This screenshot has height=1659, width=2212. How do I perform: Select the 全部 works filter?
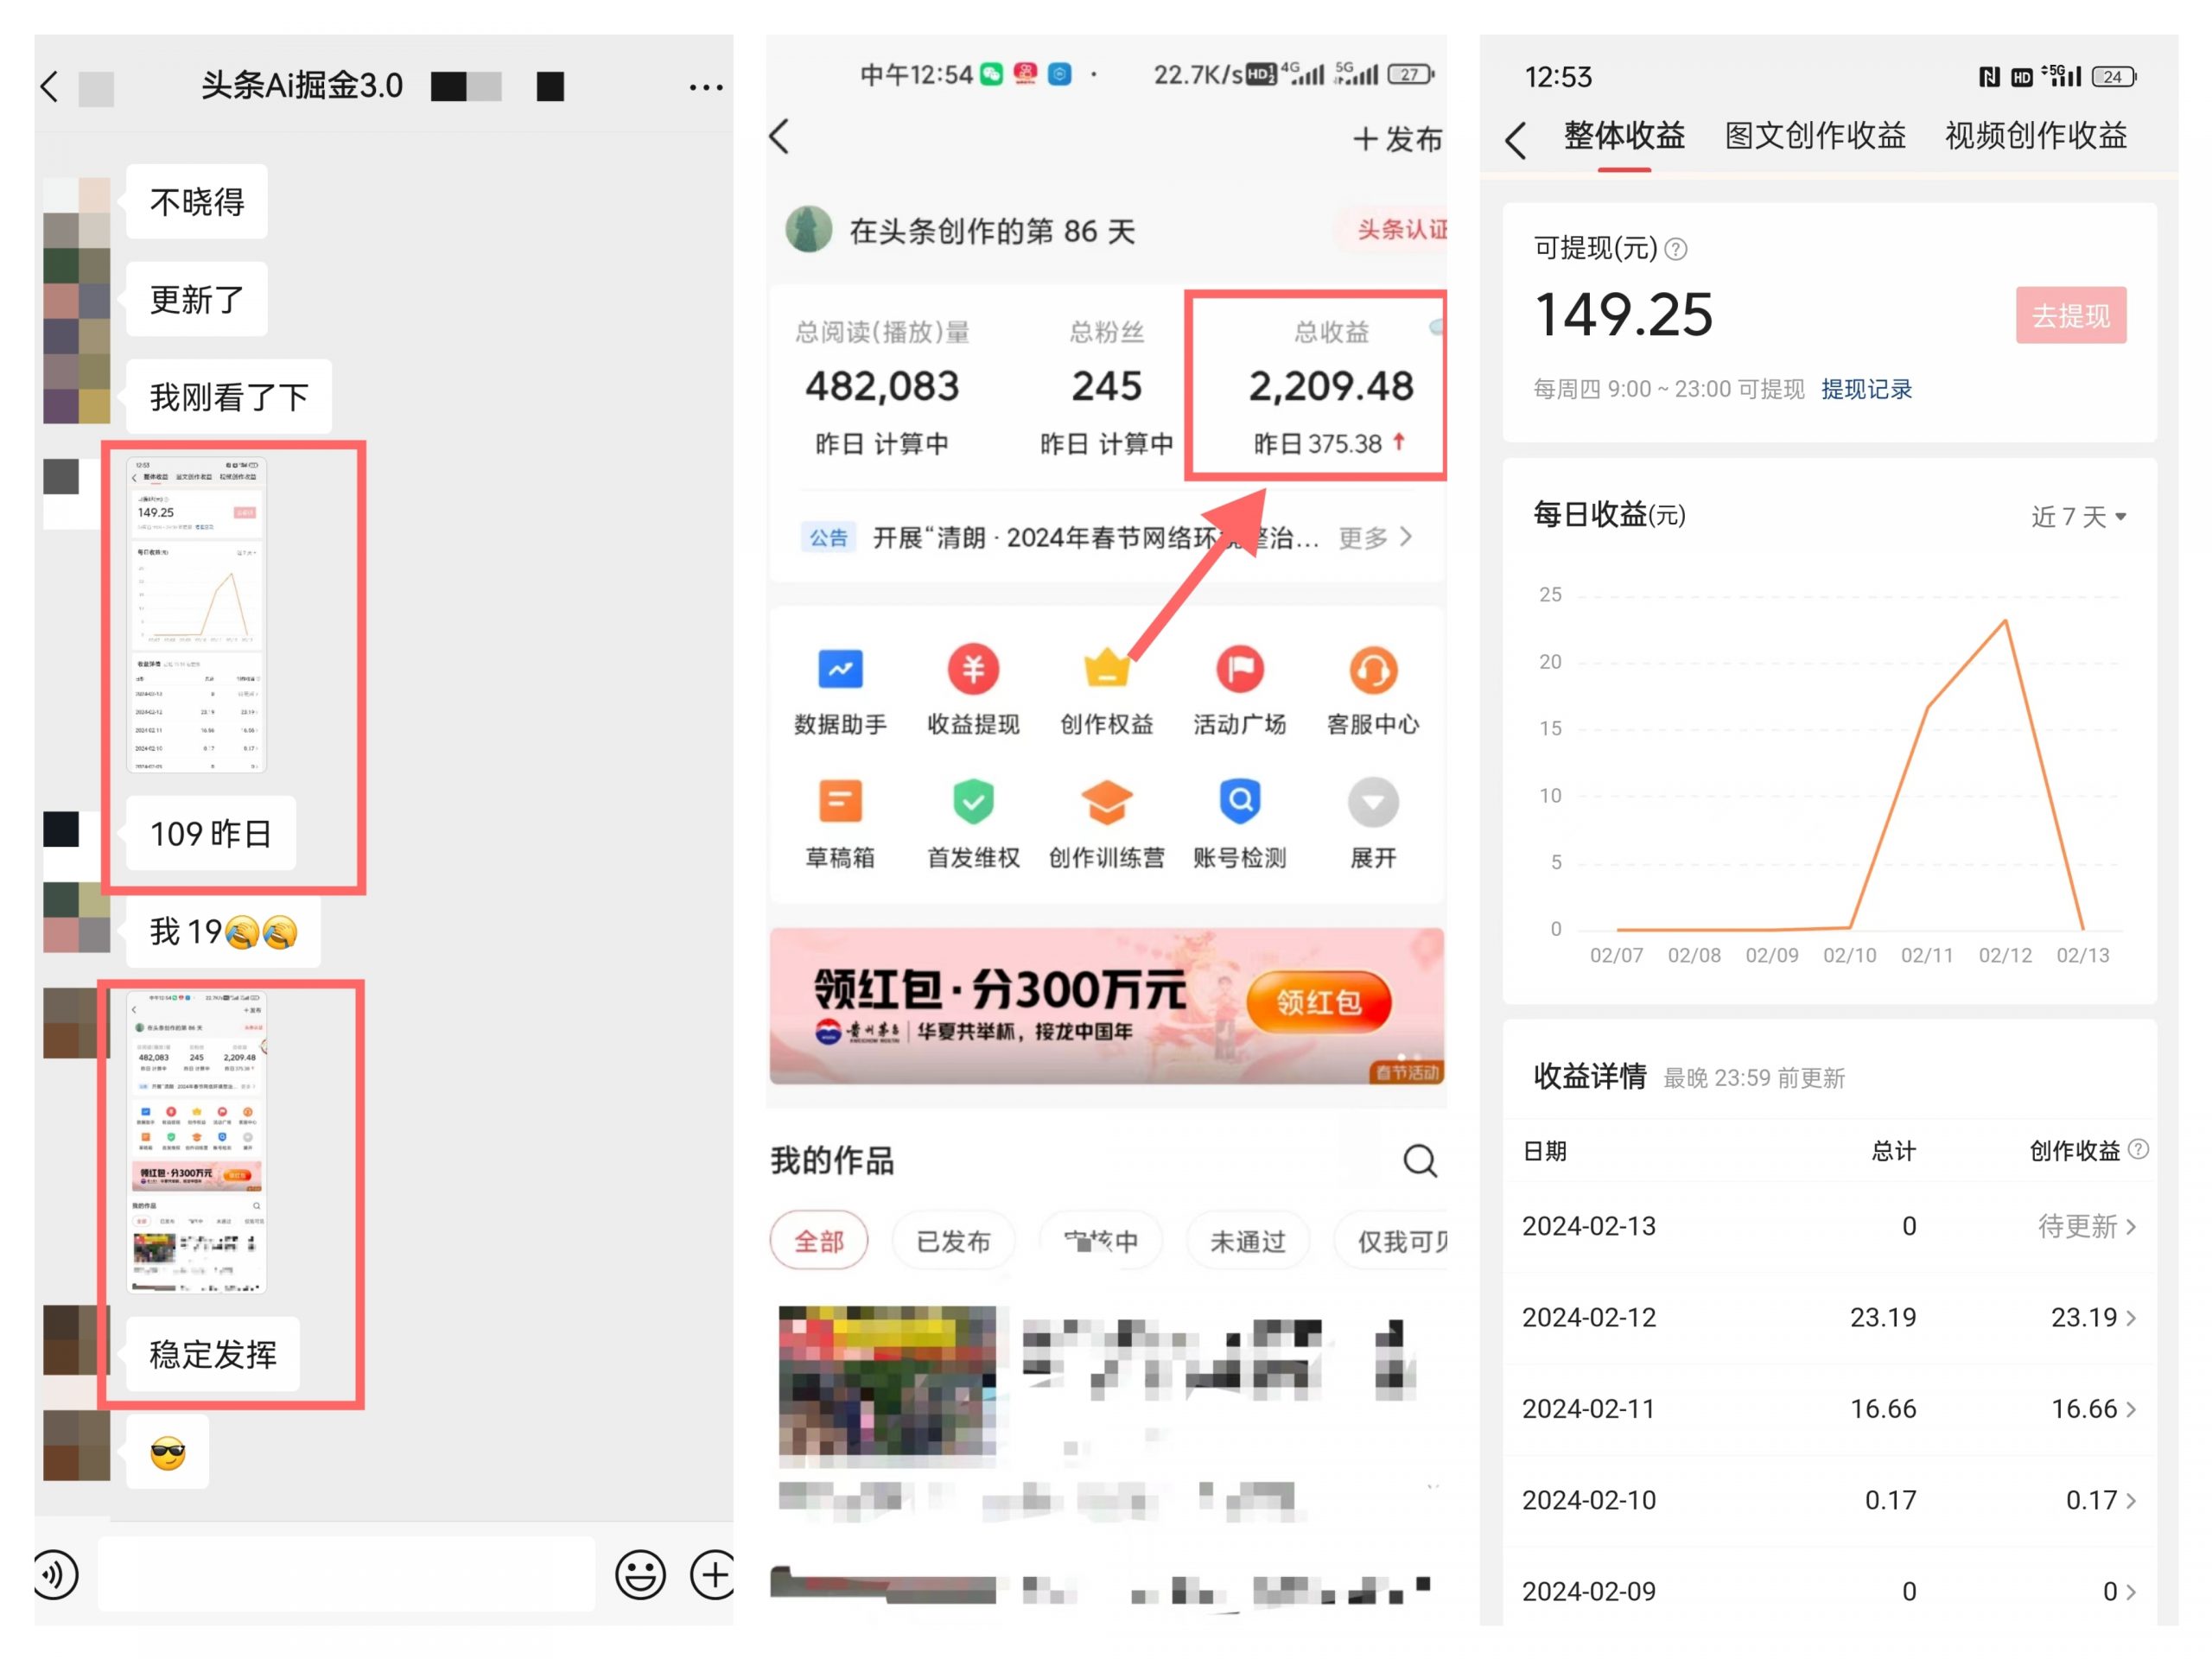[x=818, y=1241]
